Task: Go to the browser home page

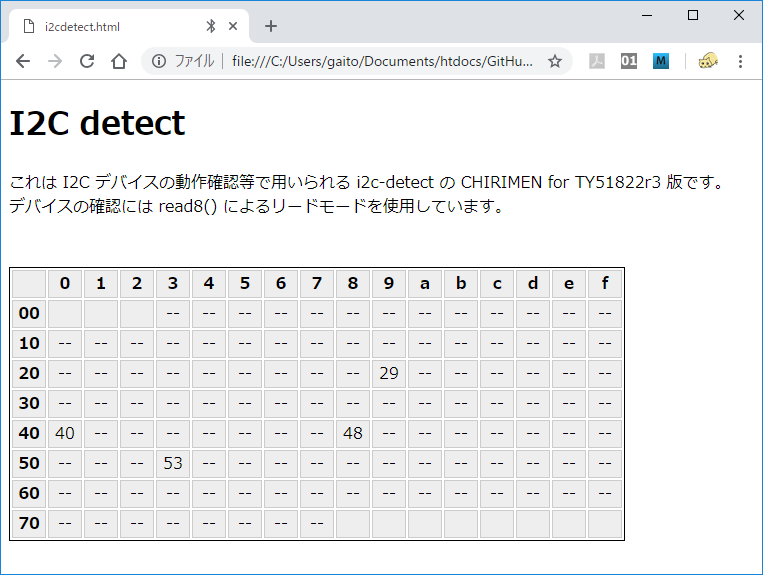Action: tap(119, 61)
